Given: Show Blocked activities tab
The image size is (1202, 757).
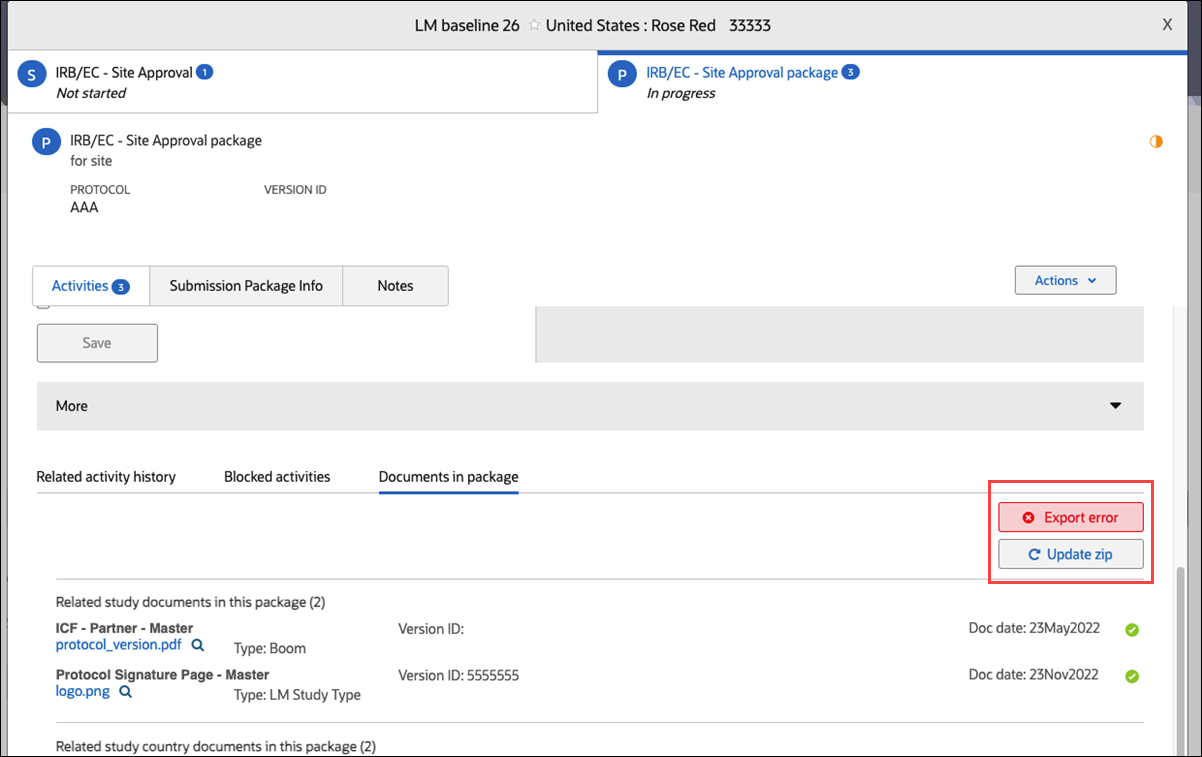Looking at the screenshot, I should (277, 477).
